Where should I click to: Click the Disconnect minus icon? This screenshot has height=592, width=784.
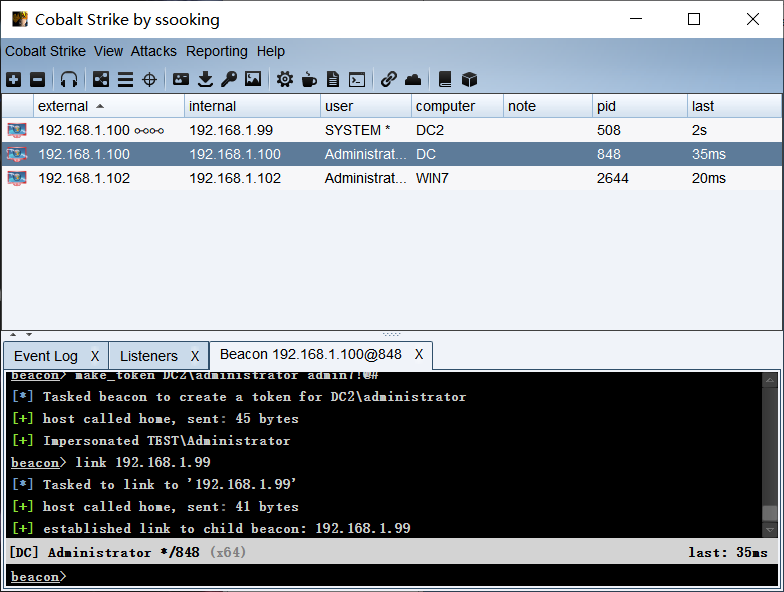pos(38,79)
